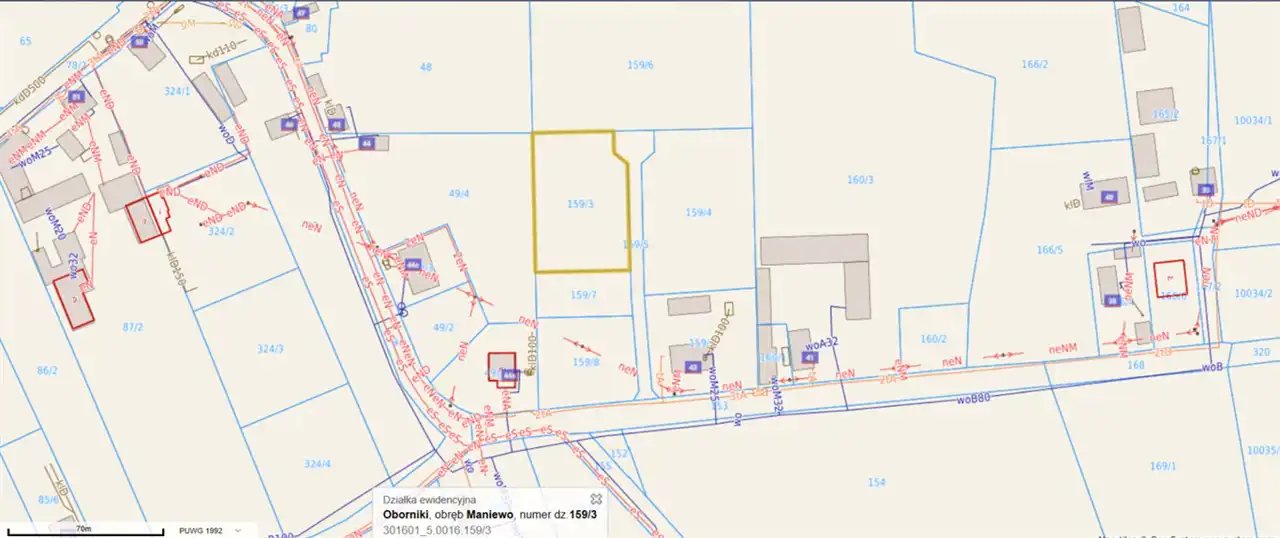The width and height of the screenshot is (1280, 538).
Task: Select address marker 41 by the road
Action: (x=809, y=357)
